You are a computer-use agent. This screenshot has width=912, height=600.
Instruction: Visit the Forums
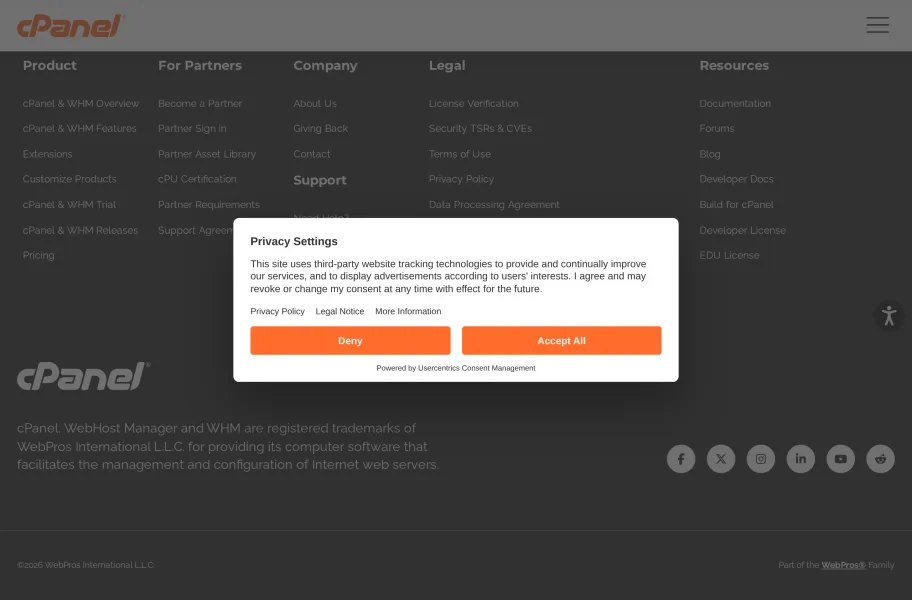click(x=717, y=128)
